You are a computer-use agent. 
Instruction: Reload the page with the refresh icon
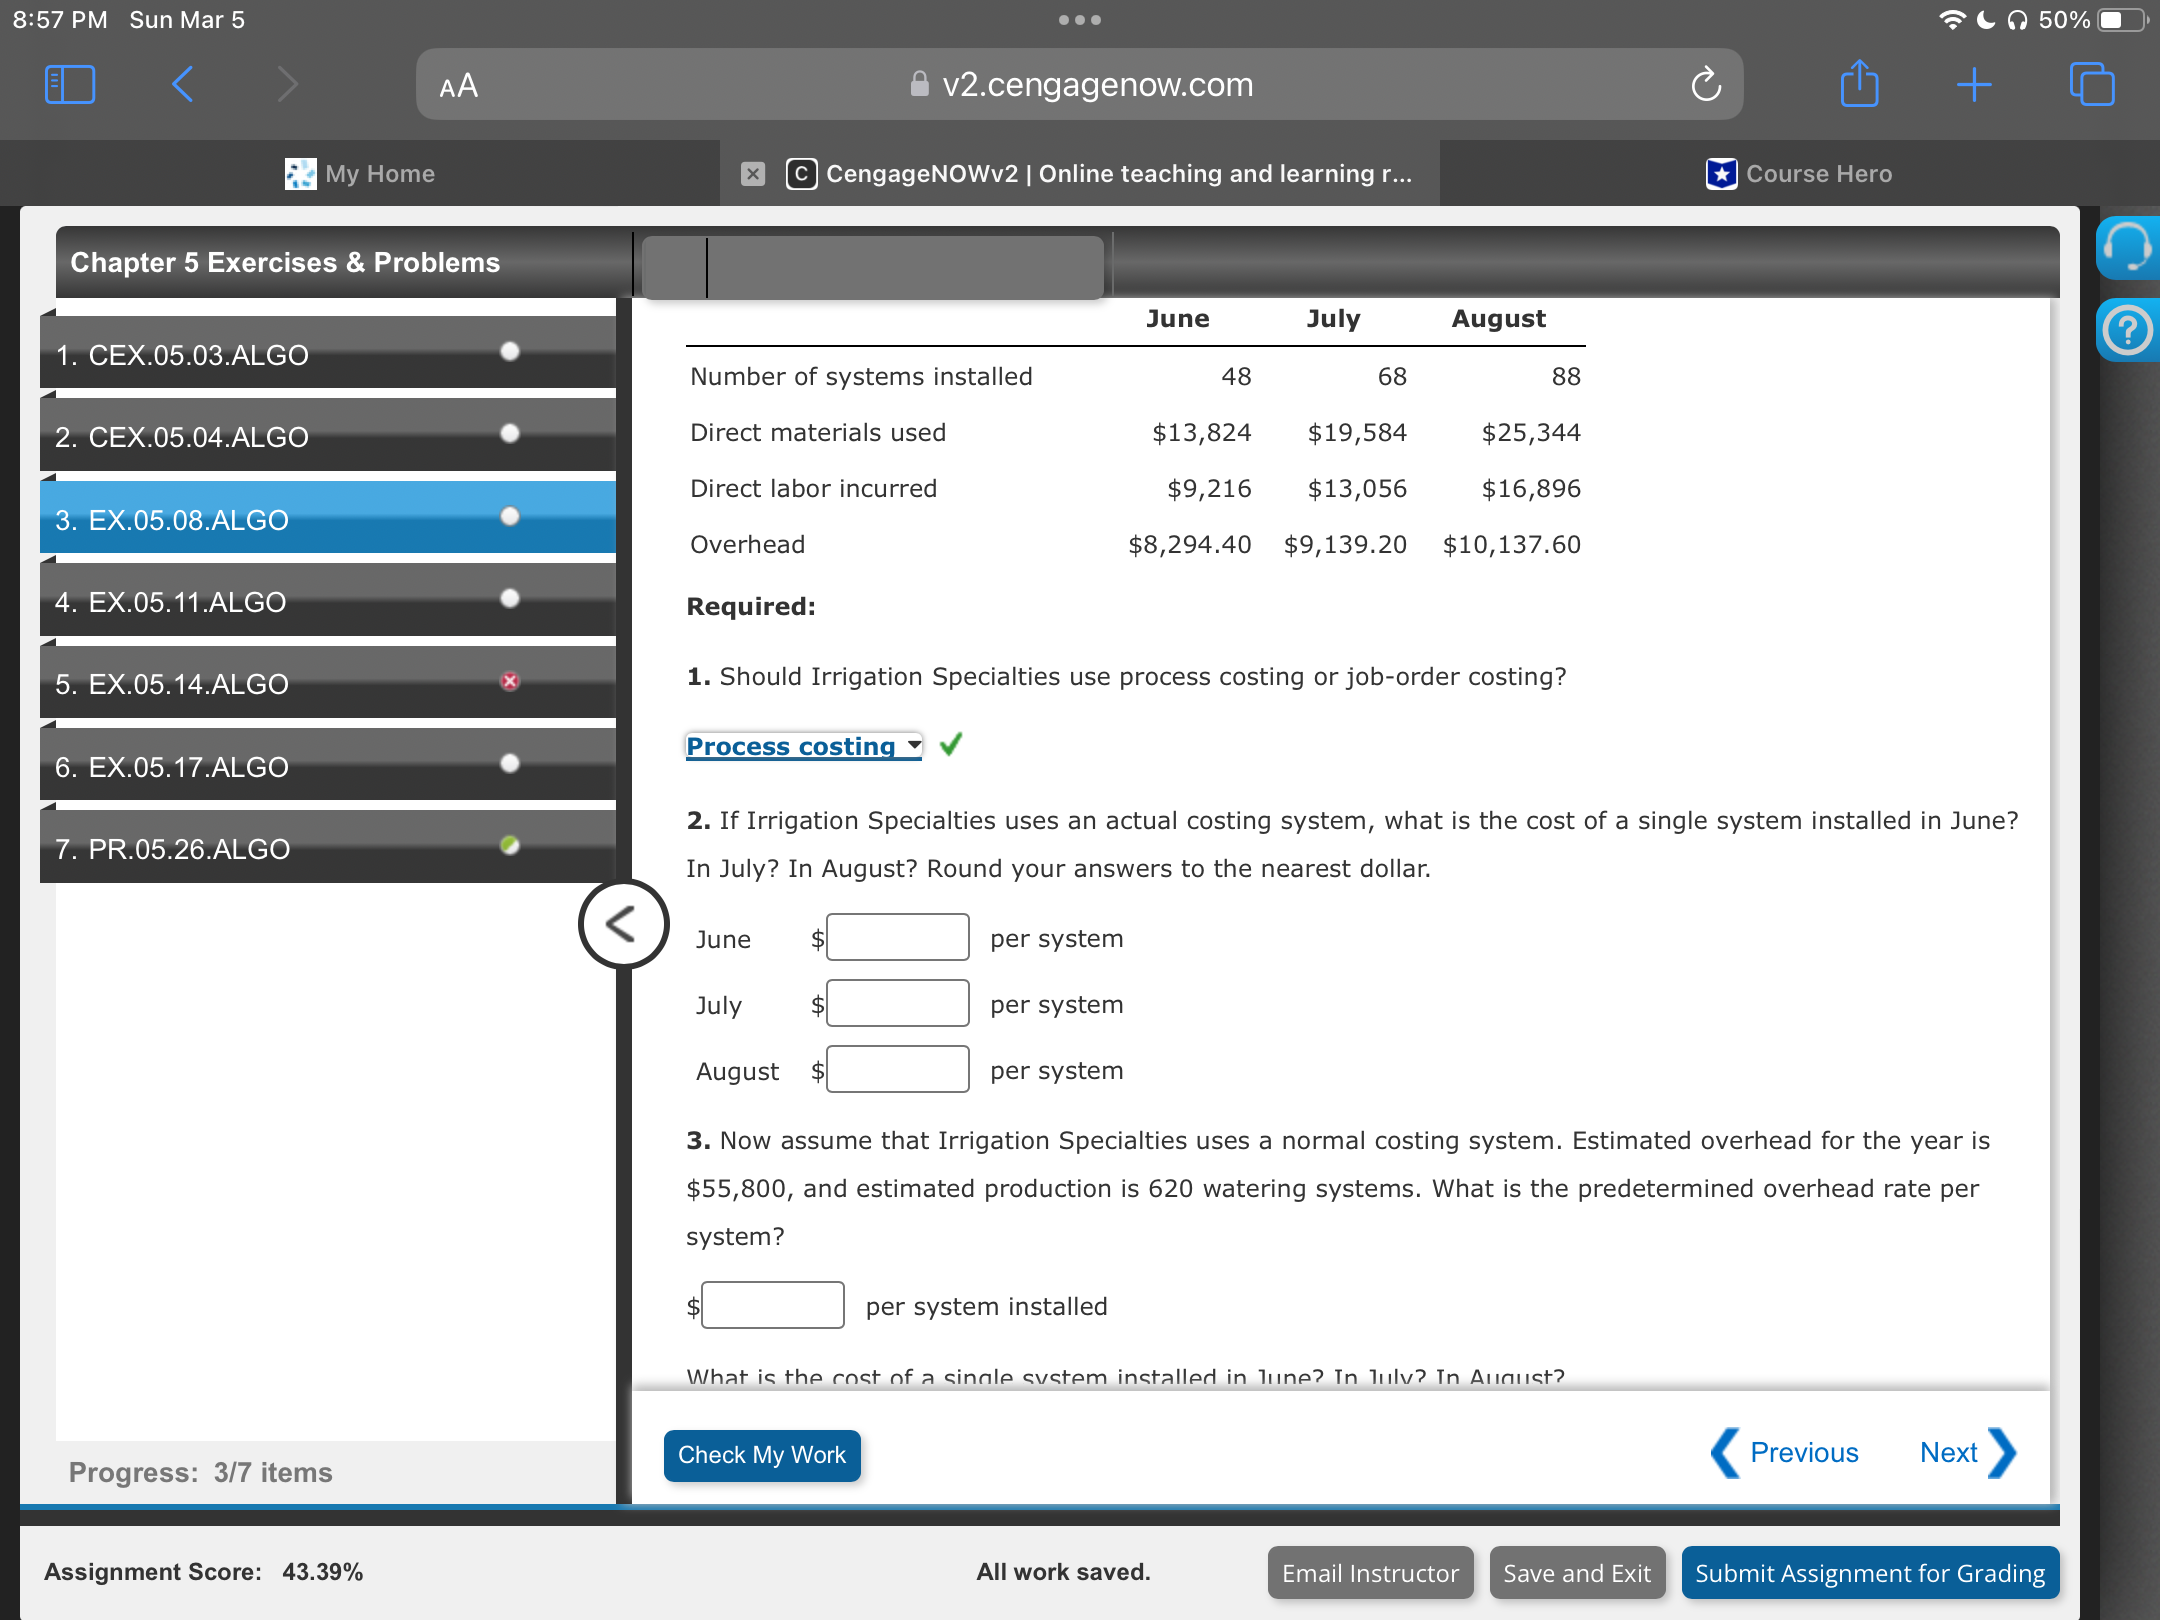(x=1706, y=85)
